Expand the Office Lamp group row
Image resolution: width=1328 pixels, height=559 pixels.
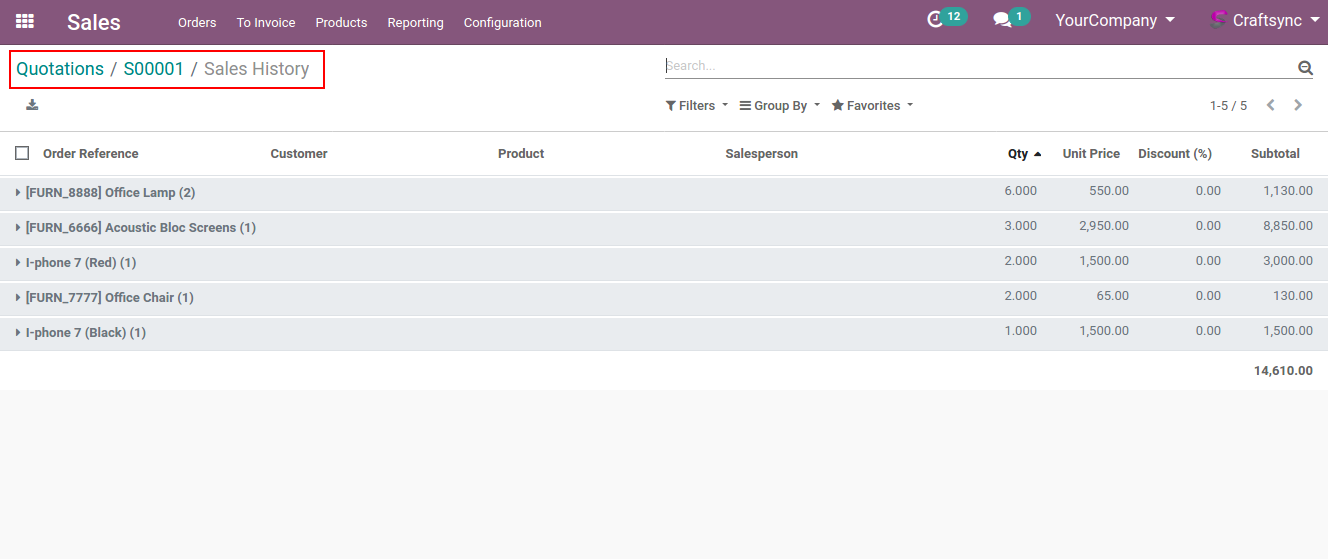pyautogui.click(x=109, y=192)
